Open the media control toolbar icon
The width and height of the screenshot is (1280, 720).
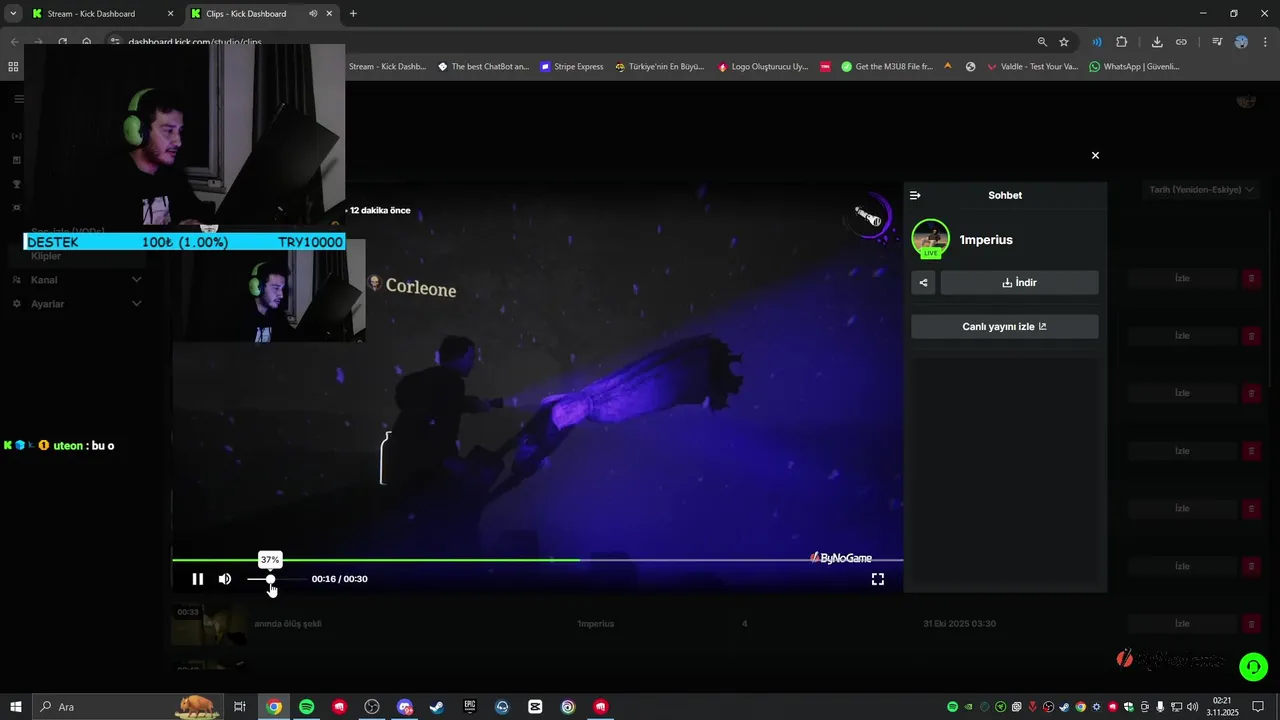(1217, 42)
